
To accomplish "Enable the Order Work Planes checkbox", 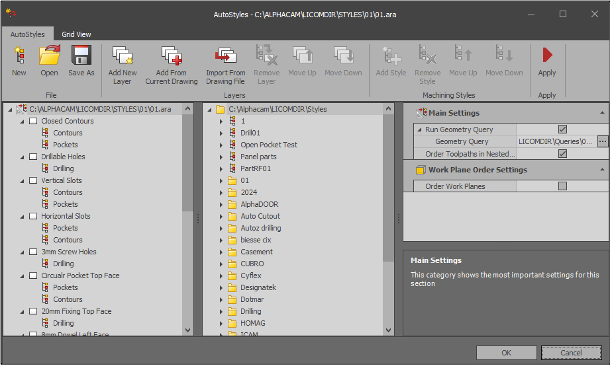I will (562, 186).
